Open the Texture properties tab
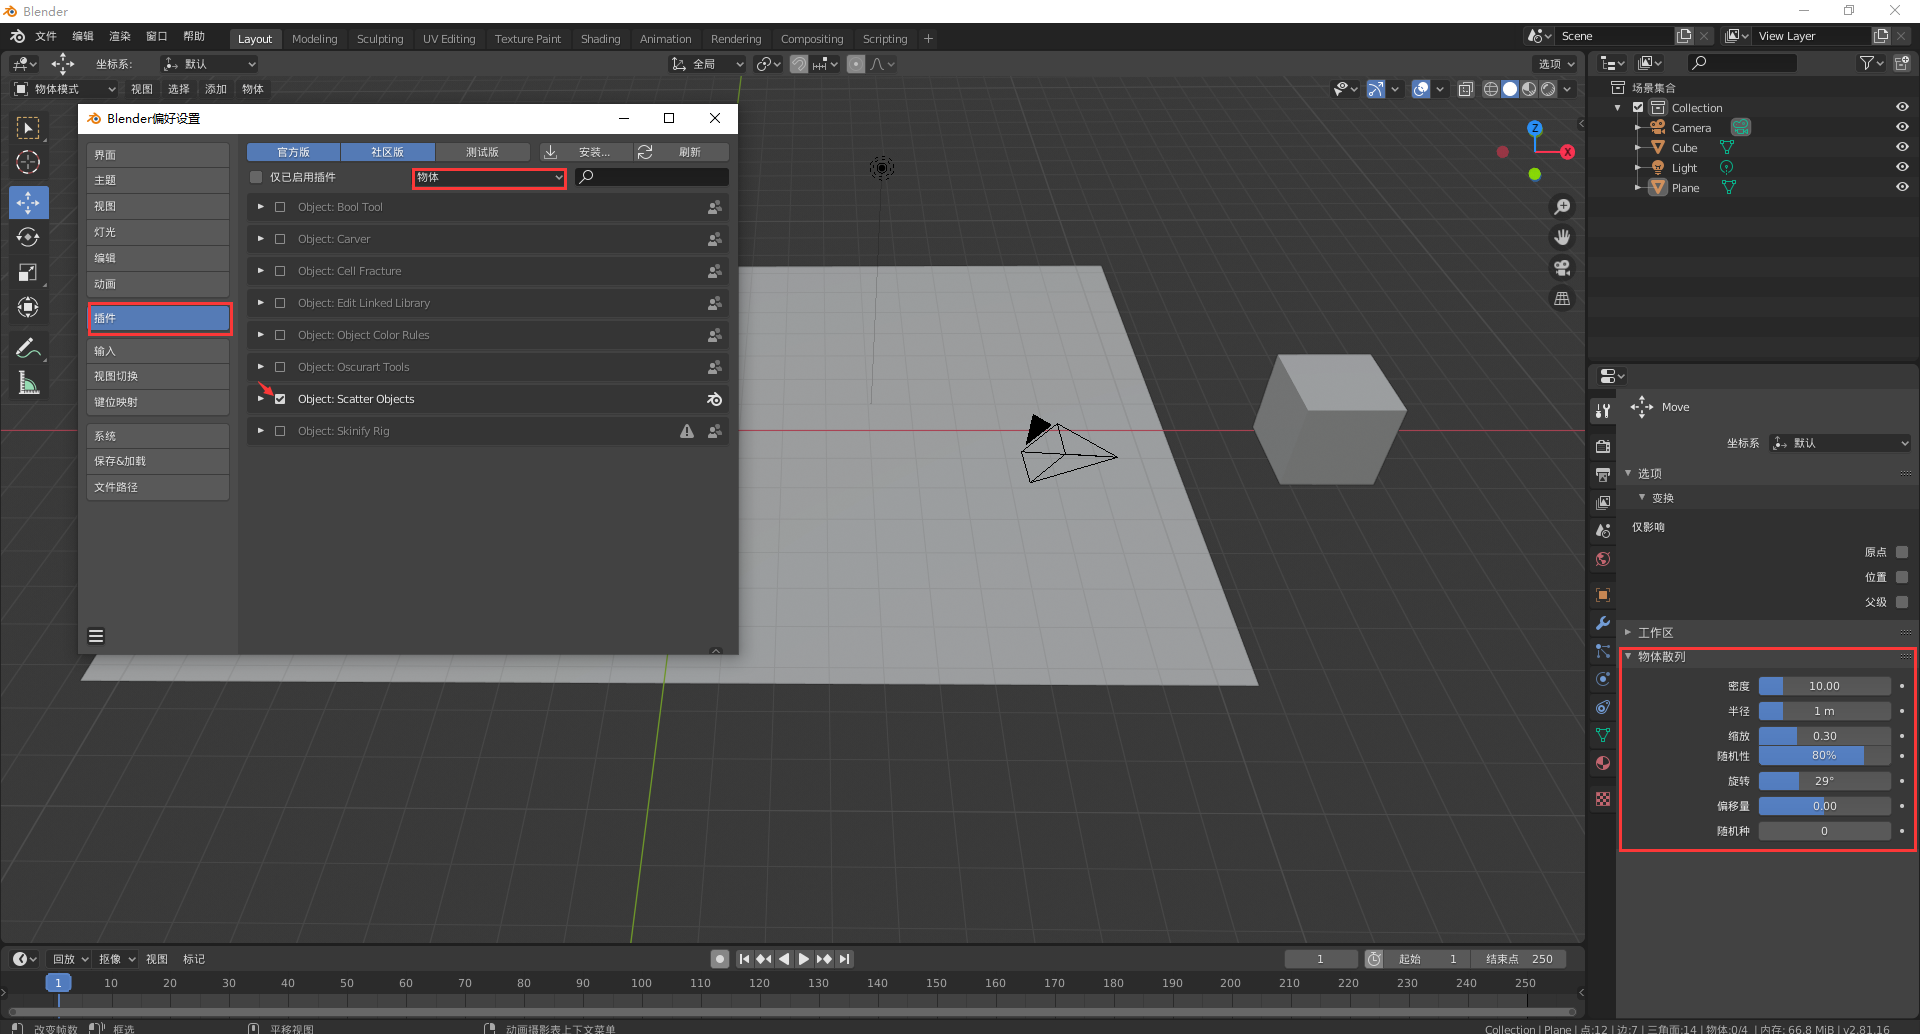Image resolution: width=1920 pixels, height=1034 pixels. click(1603, 799)
